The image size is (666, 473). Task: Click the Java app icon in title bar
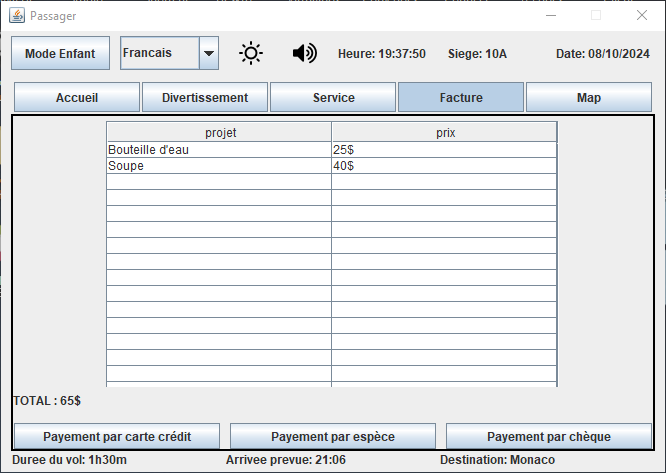[16, 15]
